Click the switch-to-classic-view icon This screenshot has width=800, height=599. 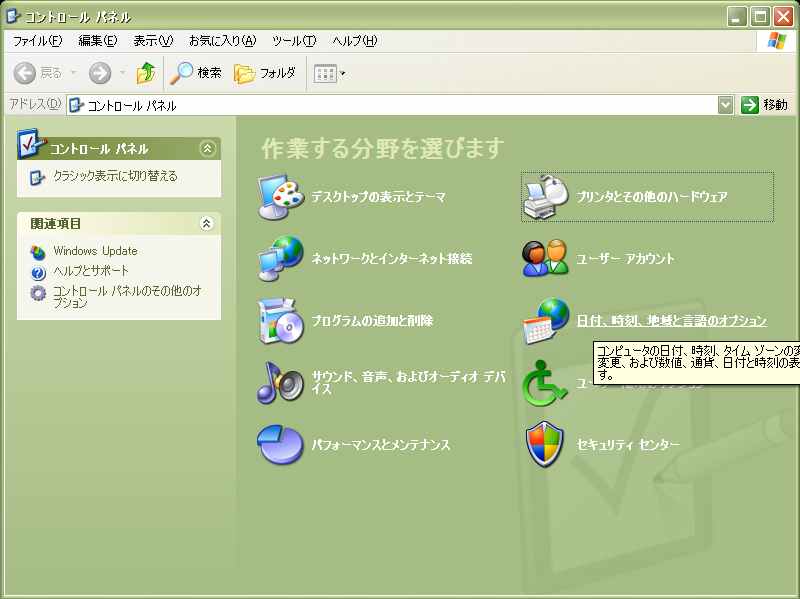click(x=37, y=177)
